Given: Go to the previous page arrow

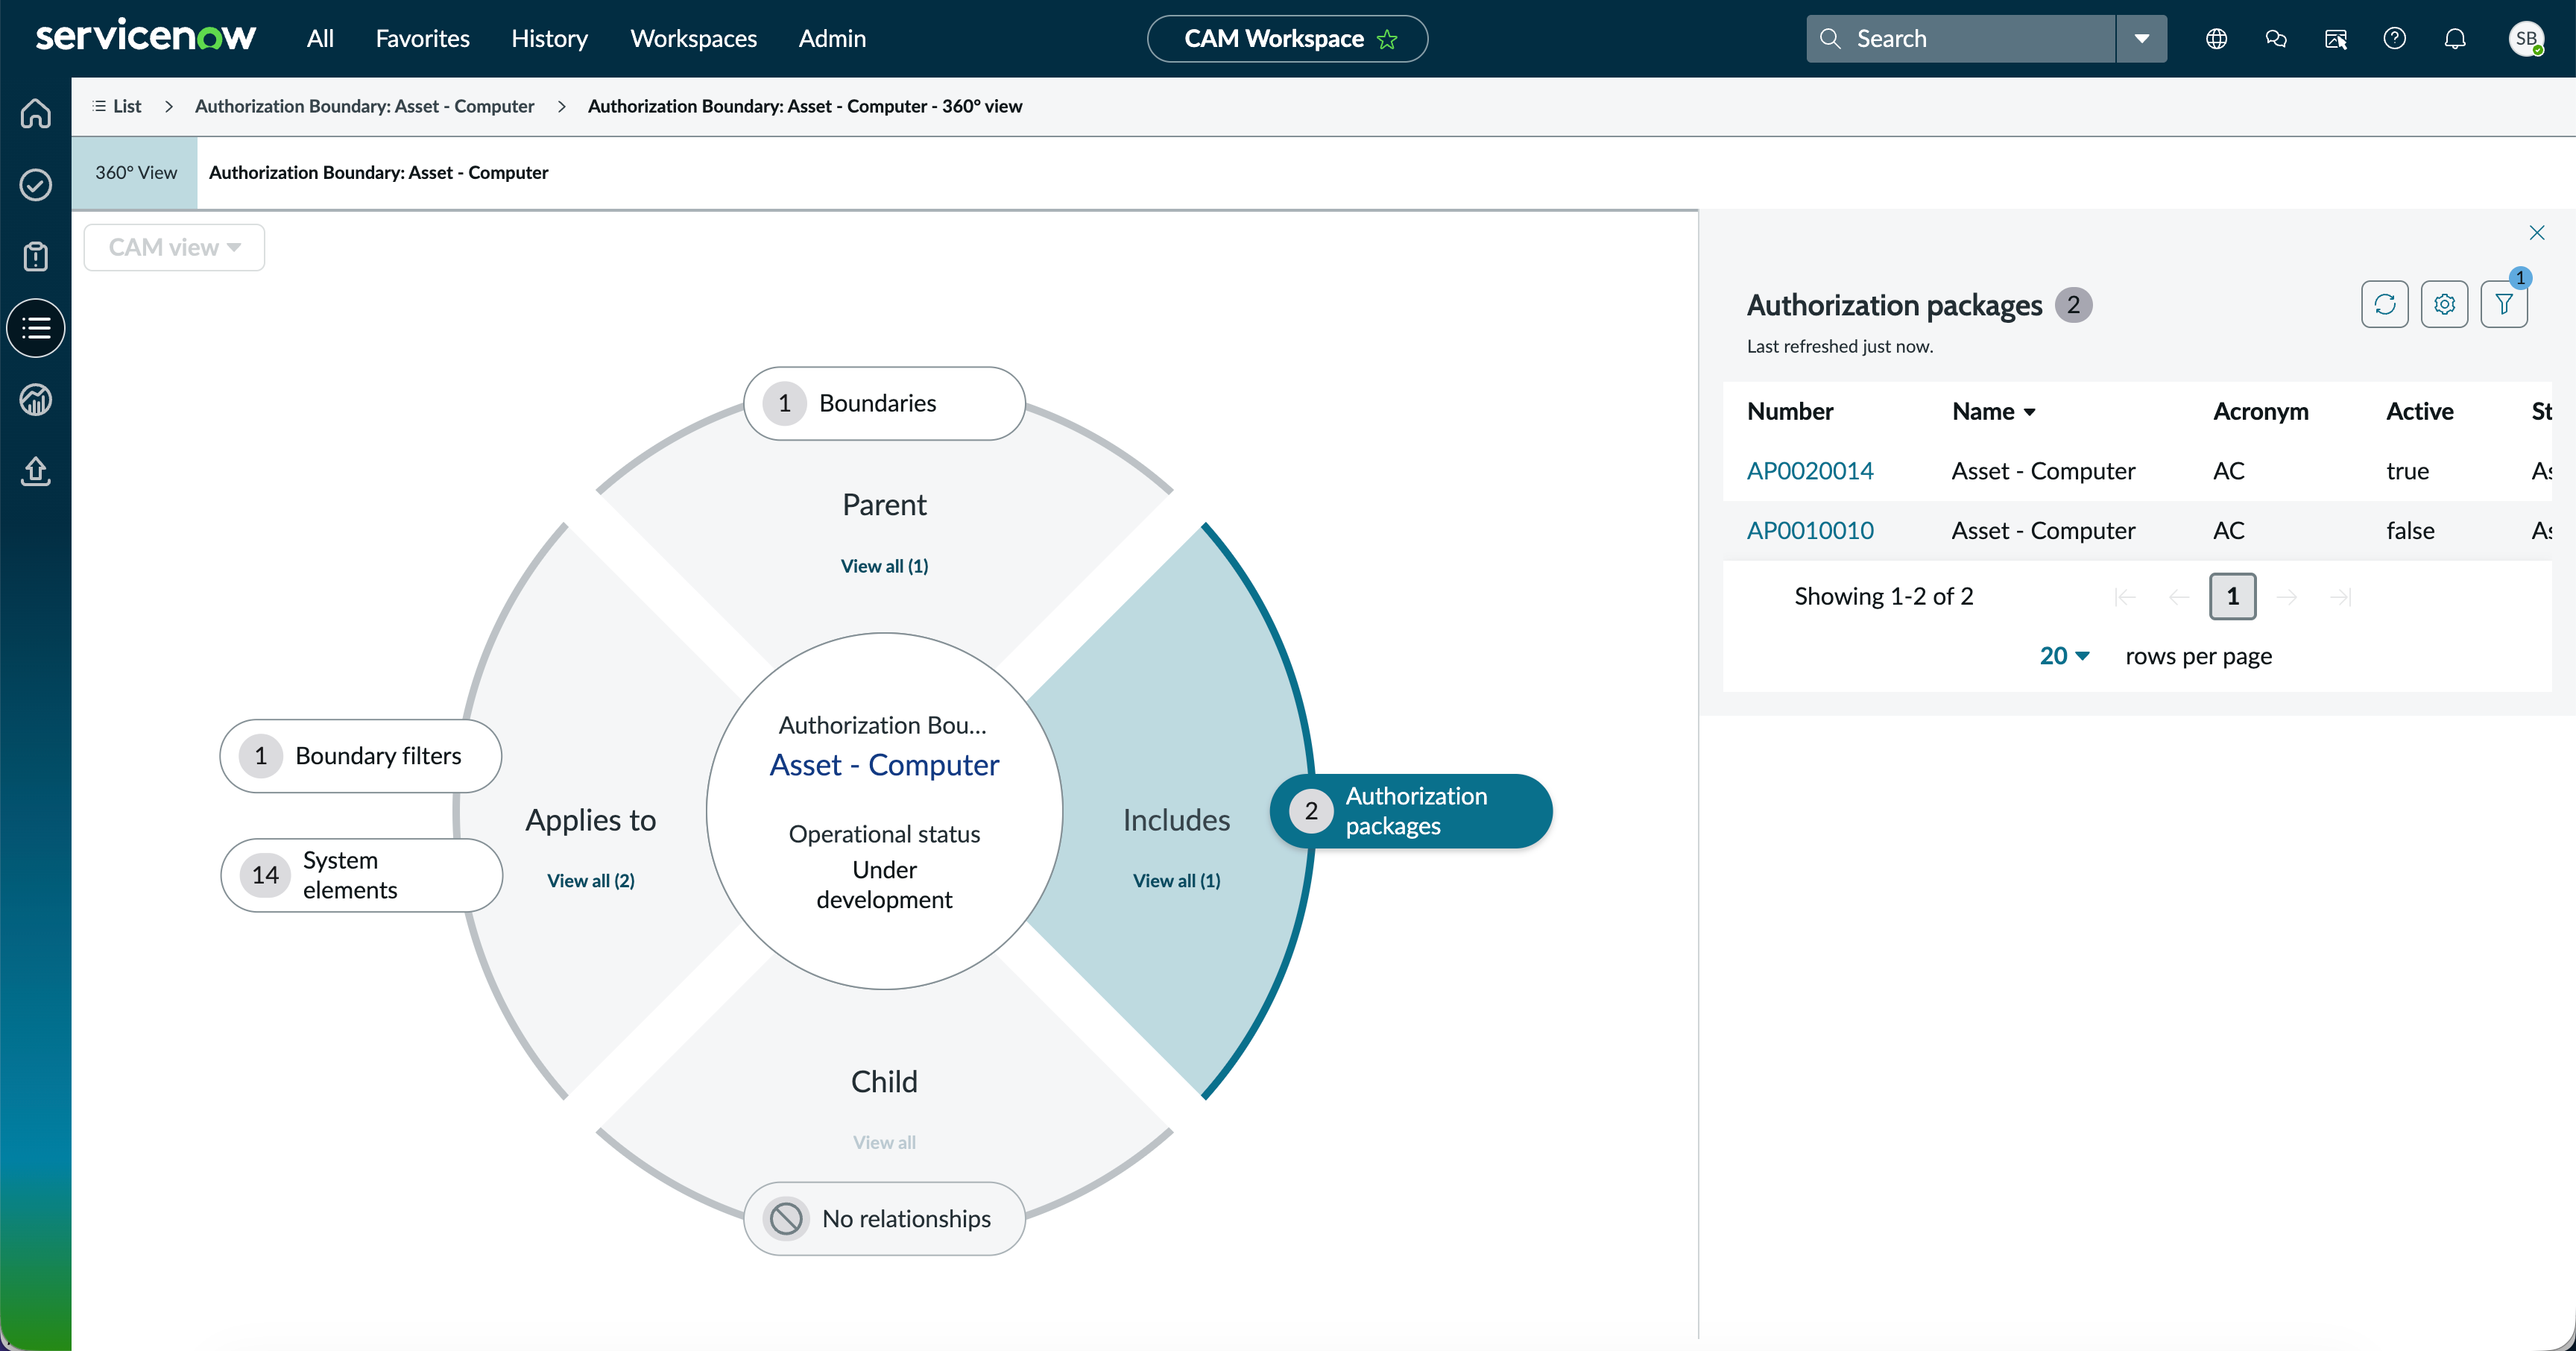Looking at the screenshot, I should click(2179, 597).
